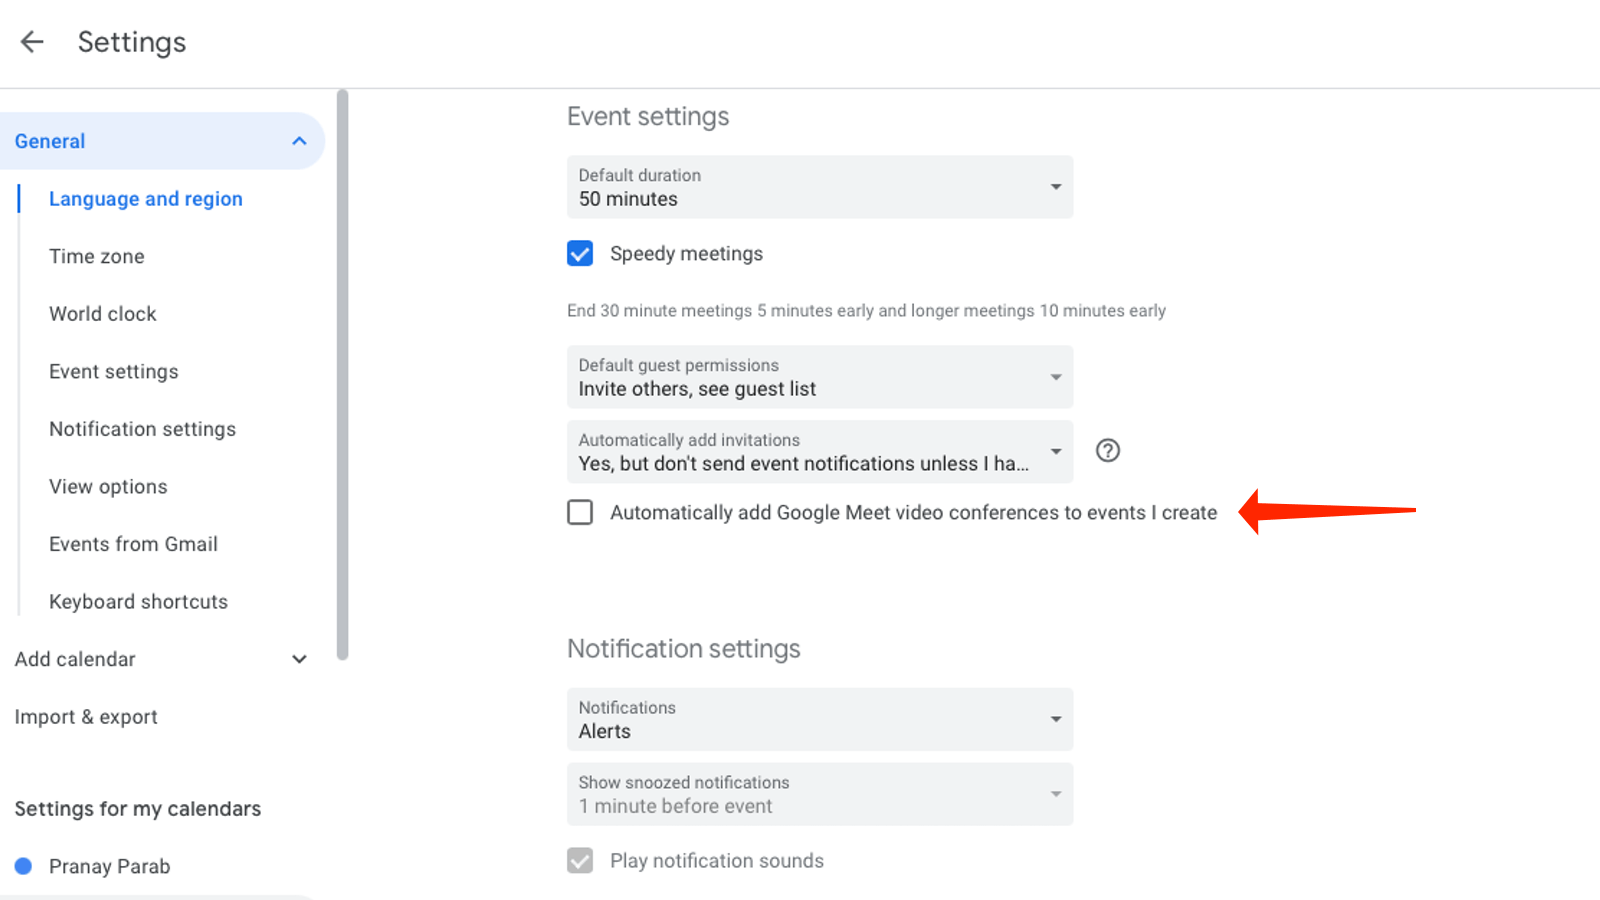Go back using the Settings arrow
The width and height of the screenshot is (1600, 900).
tap(32, 42)
